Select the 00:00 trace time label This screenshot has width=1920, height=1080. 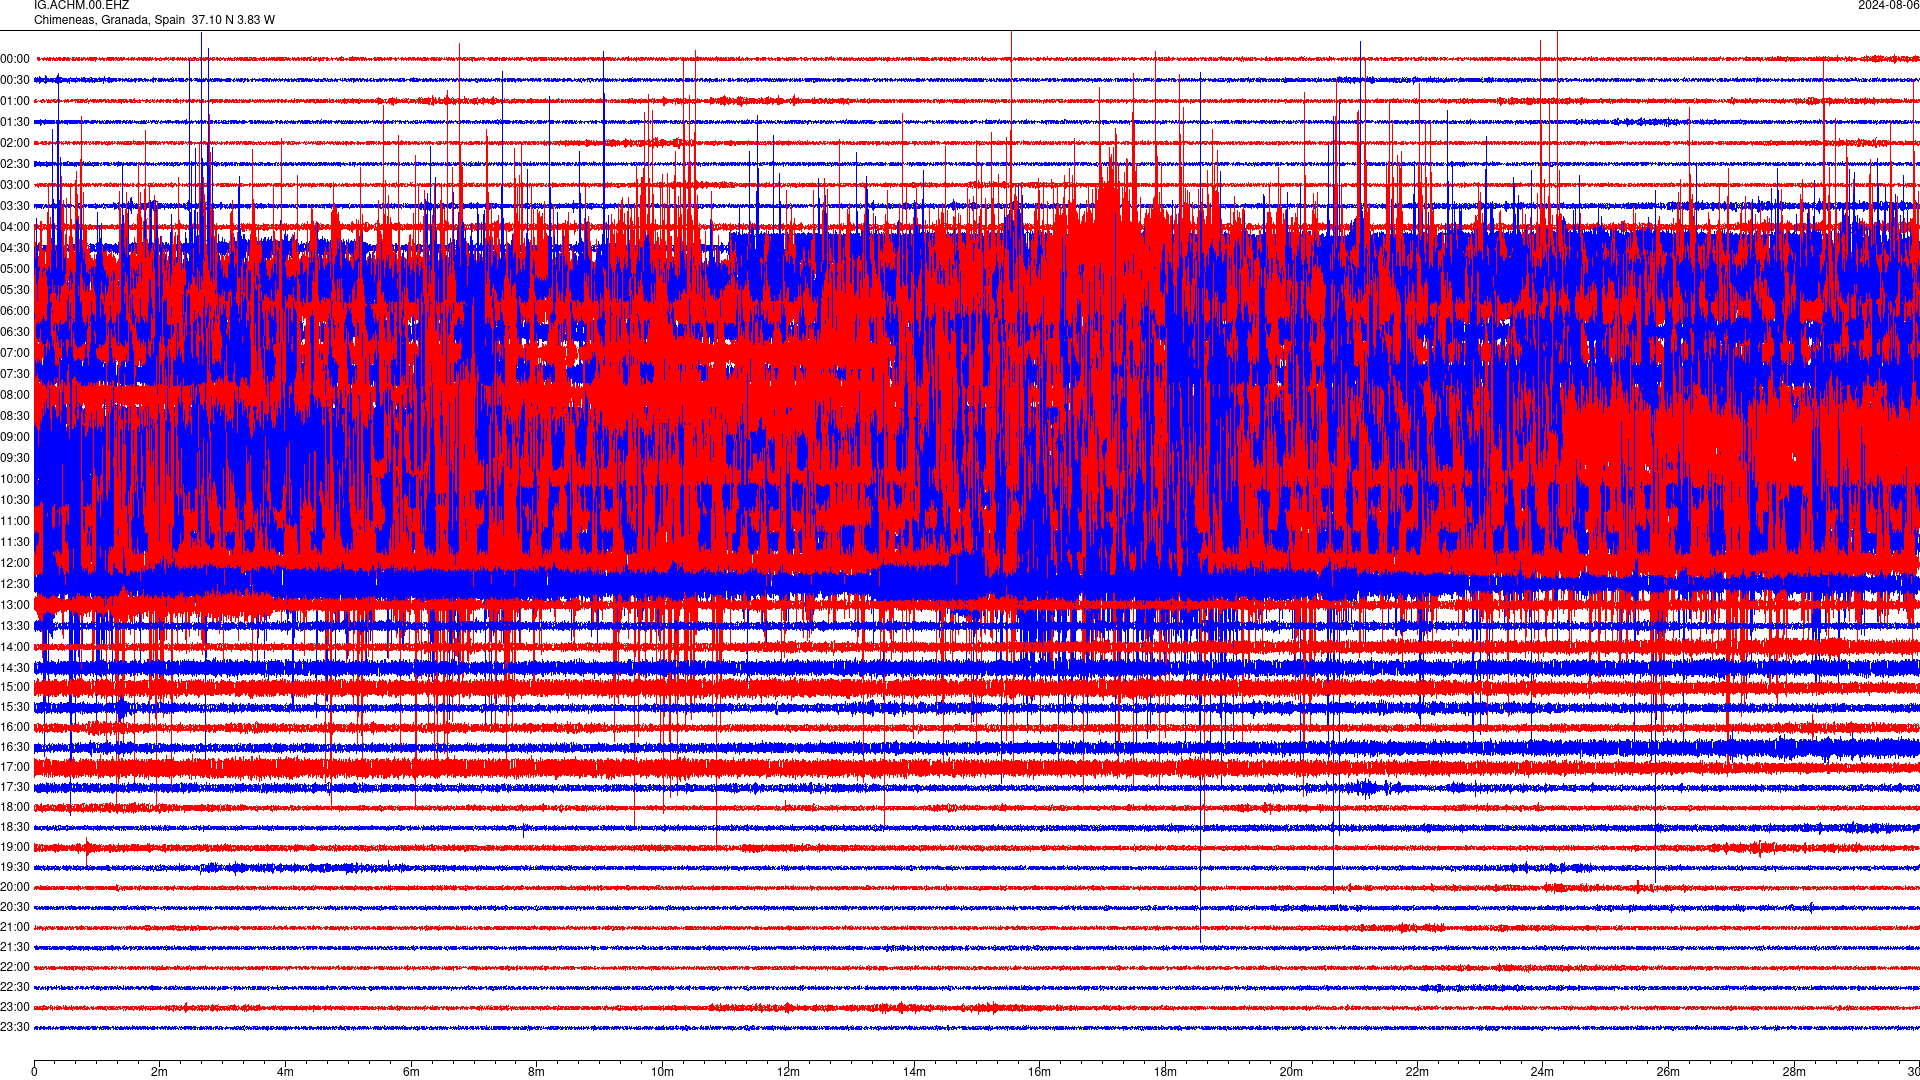pos(15,59)
